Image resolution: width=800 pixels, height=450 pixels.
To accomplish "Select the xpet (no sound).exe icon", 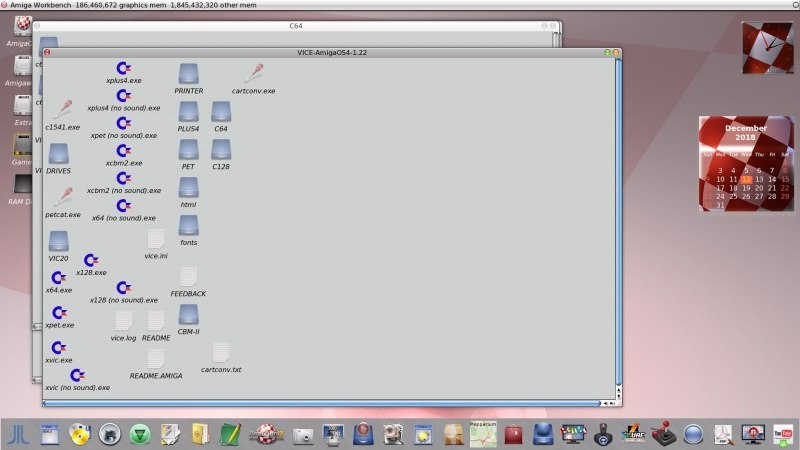I will click(123, 123).
